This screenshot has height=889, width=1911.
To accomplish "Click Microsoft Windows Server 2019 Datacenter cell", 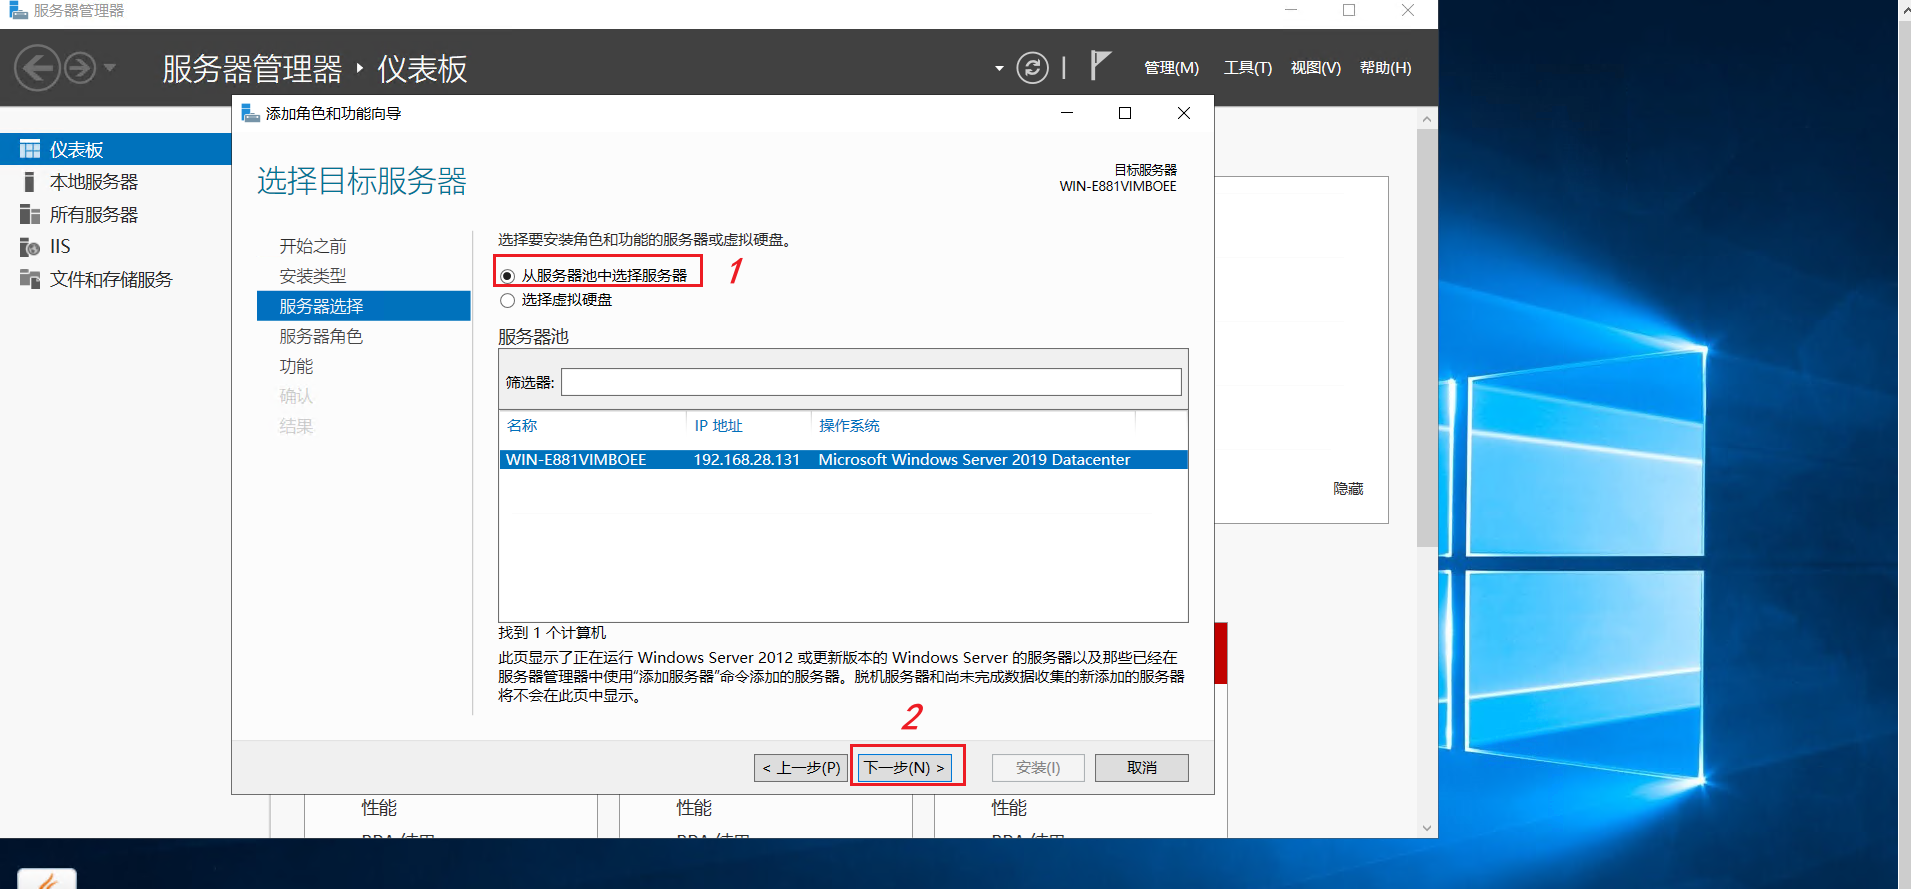I will (974, 460).
